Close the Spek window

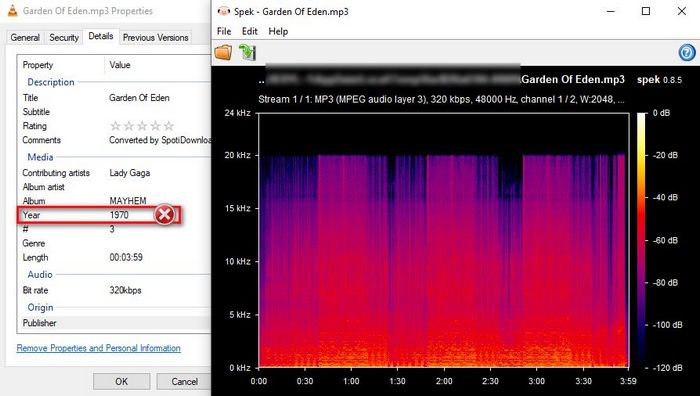coord(681,11)
